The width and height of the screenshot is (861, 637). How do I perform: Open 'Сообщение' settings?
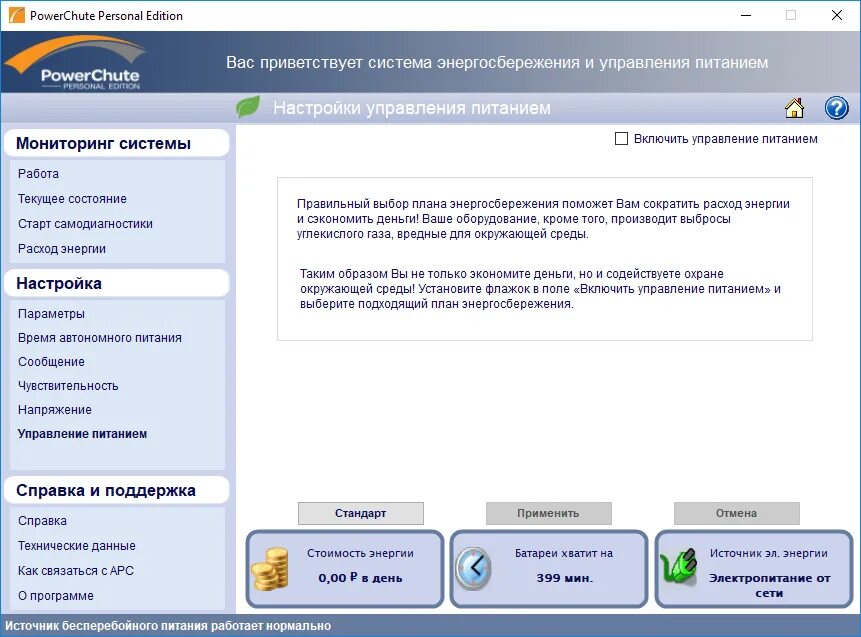[51, 362]
